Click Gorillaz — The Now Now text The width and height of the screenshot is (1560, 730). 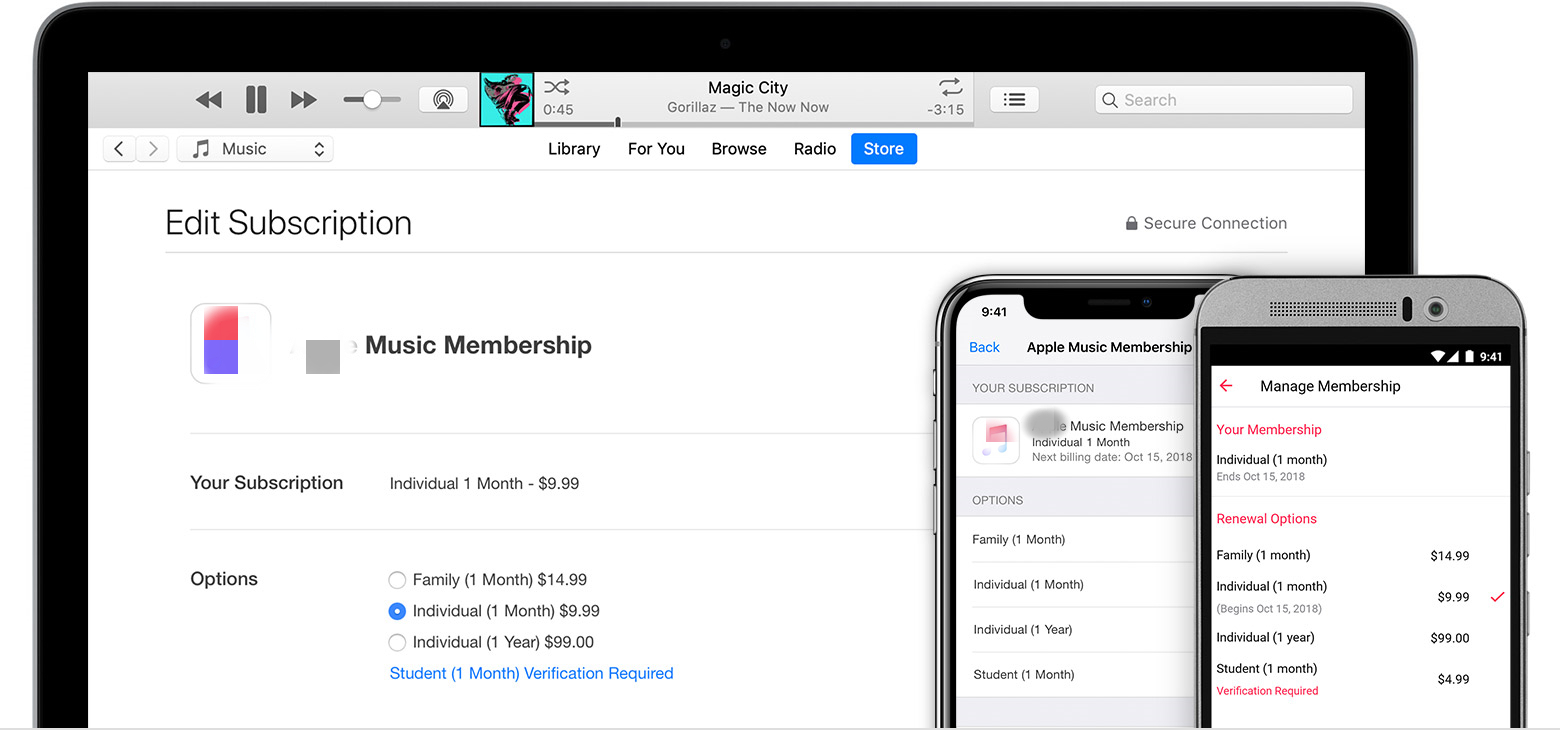(748, 107)
